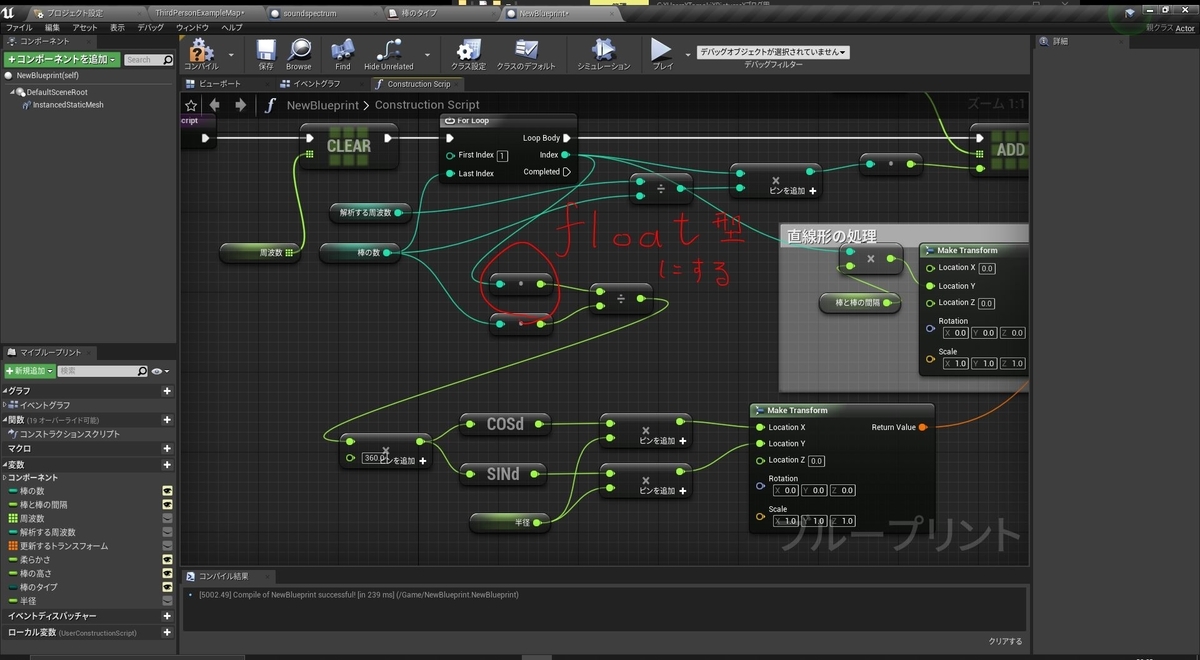Toggle the eye visibility for 棒の数 variable
The height and width of the screenshot is (660, 1200).
167,490
